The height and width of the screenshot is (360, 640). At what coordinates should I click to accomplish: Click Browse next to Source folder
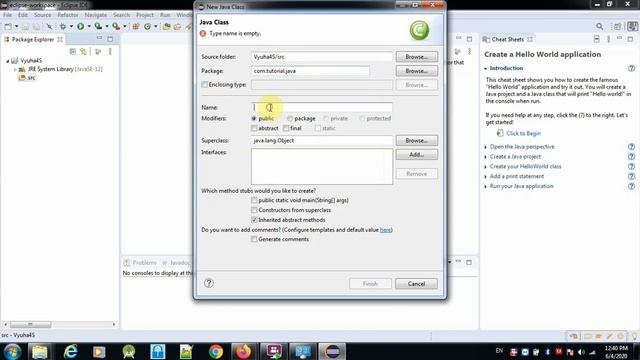pos(416,57)
